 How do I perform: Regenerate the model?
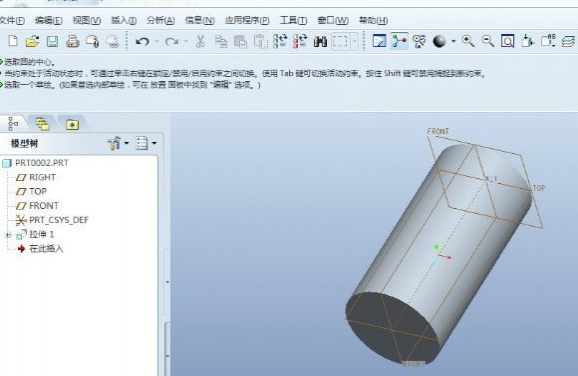tap(280, 41)
